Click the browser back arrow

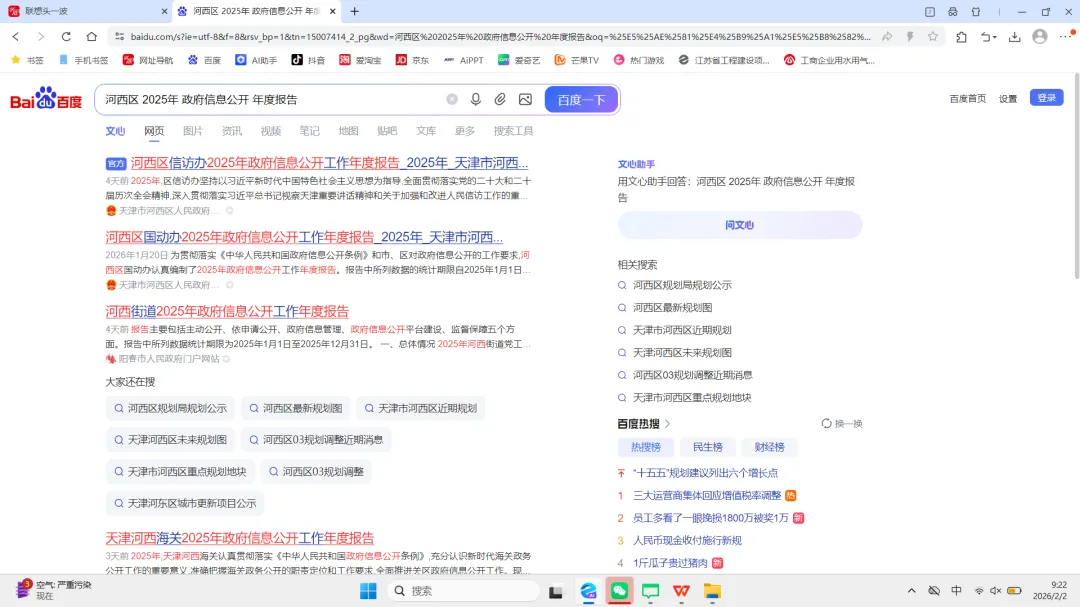pyautogui.click(x=16, y=37)
